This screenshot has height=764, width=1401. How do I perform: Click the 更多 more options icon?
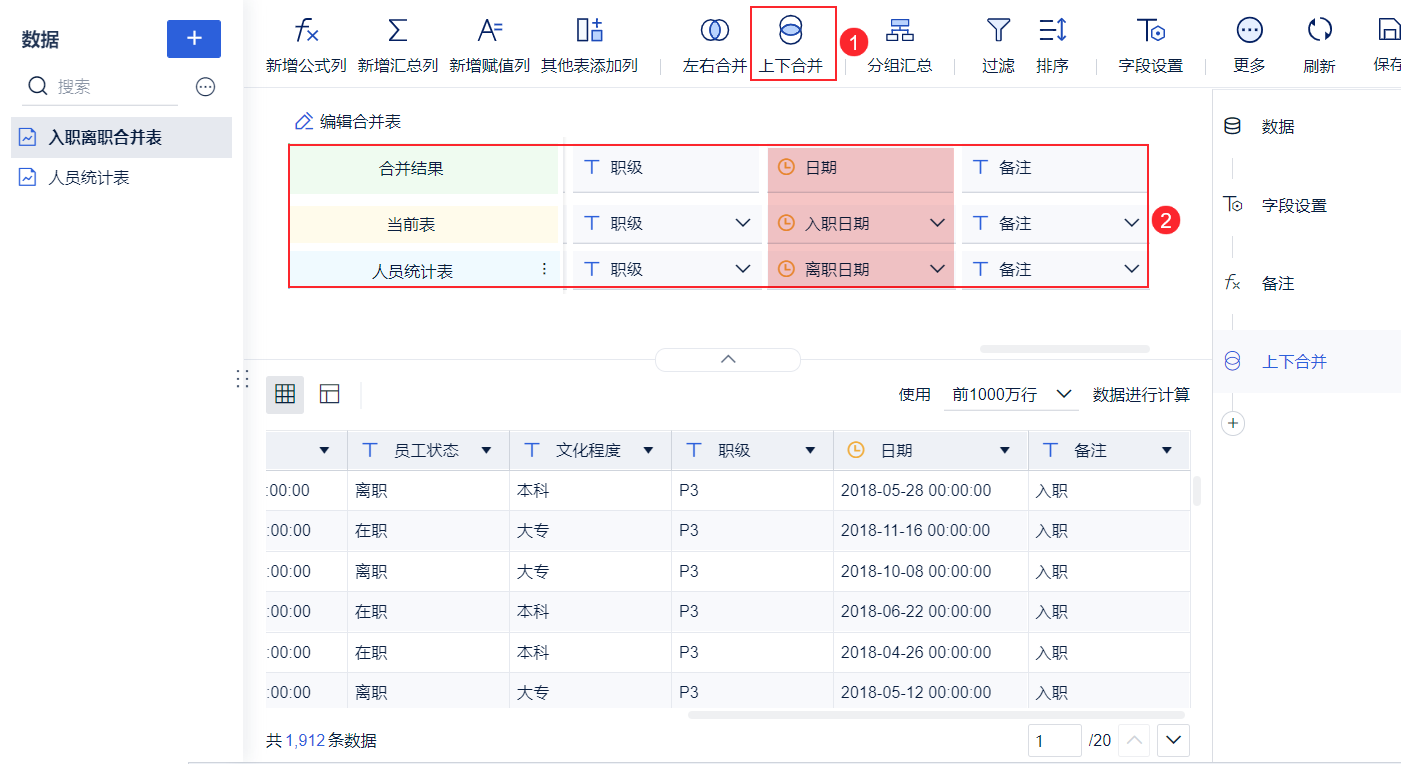click(1249, 30)
